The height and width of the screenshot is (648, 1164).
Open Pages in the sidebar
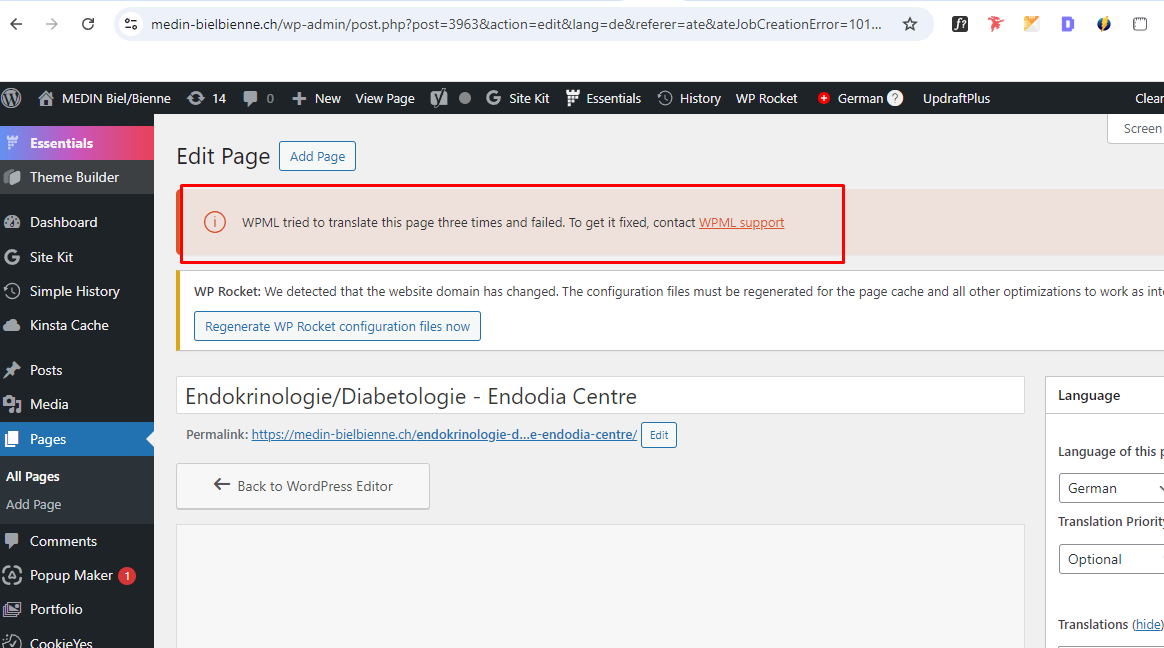[x=76, y=439]
